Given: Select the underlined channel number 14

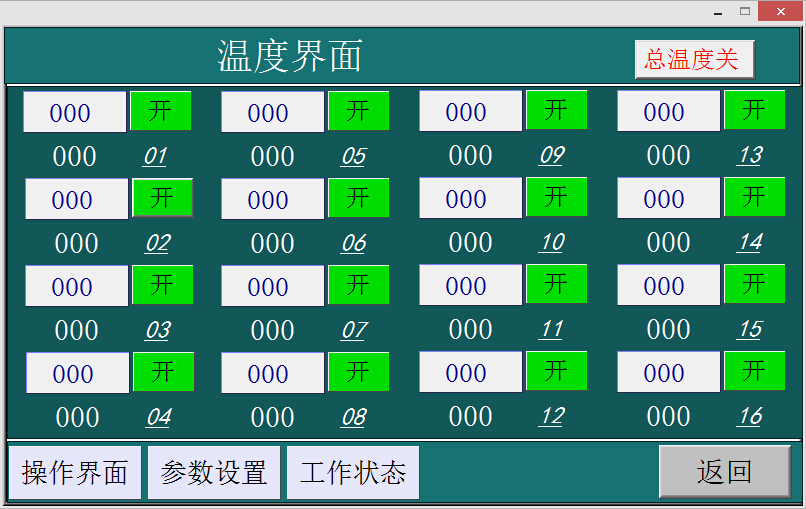Looking at the screenshot, I should point(749,242).
